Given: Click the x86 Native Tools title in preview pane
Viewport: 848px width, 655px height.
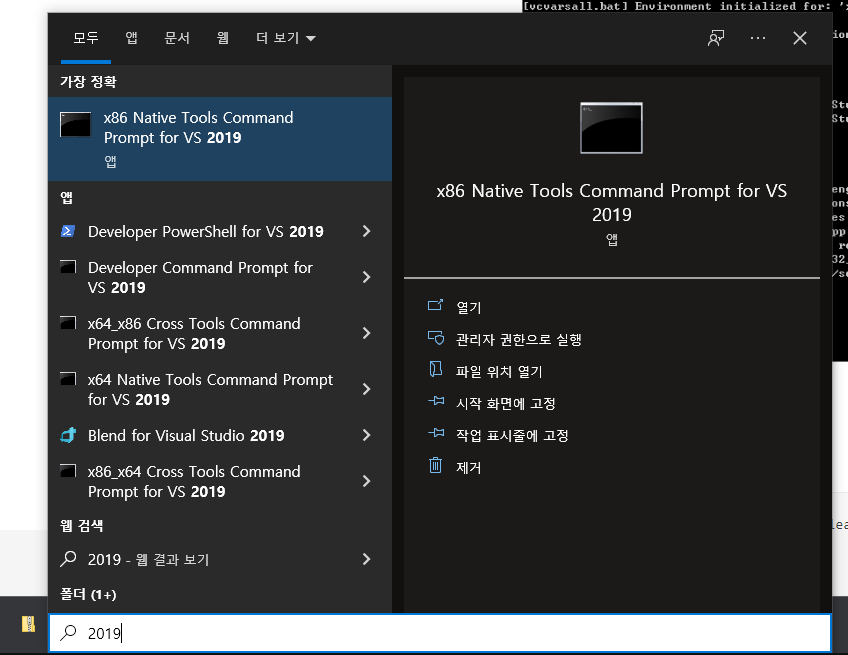Looking at the screenshot, I should coord(612,202).
